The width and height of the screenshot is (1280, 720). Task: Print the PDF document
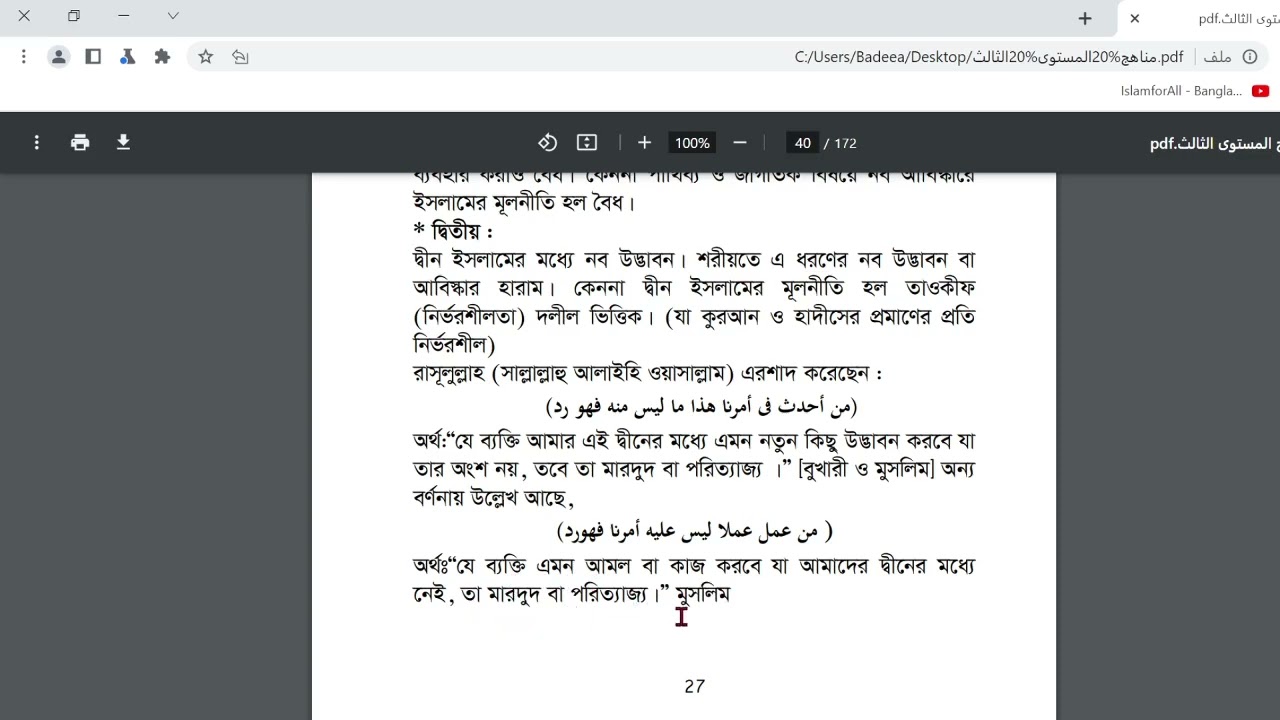80,143
